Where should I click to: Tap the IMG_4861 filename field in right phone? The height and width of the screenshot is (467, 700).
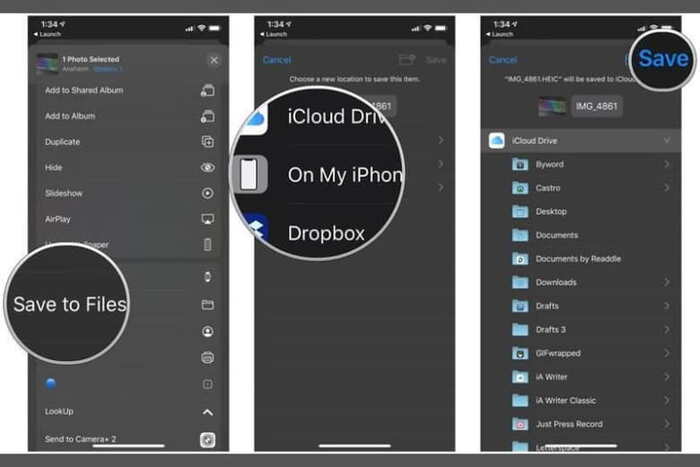point(597,106)
